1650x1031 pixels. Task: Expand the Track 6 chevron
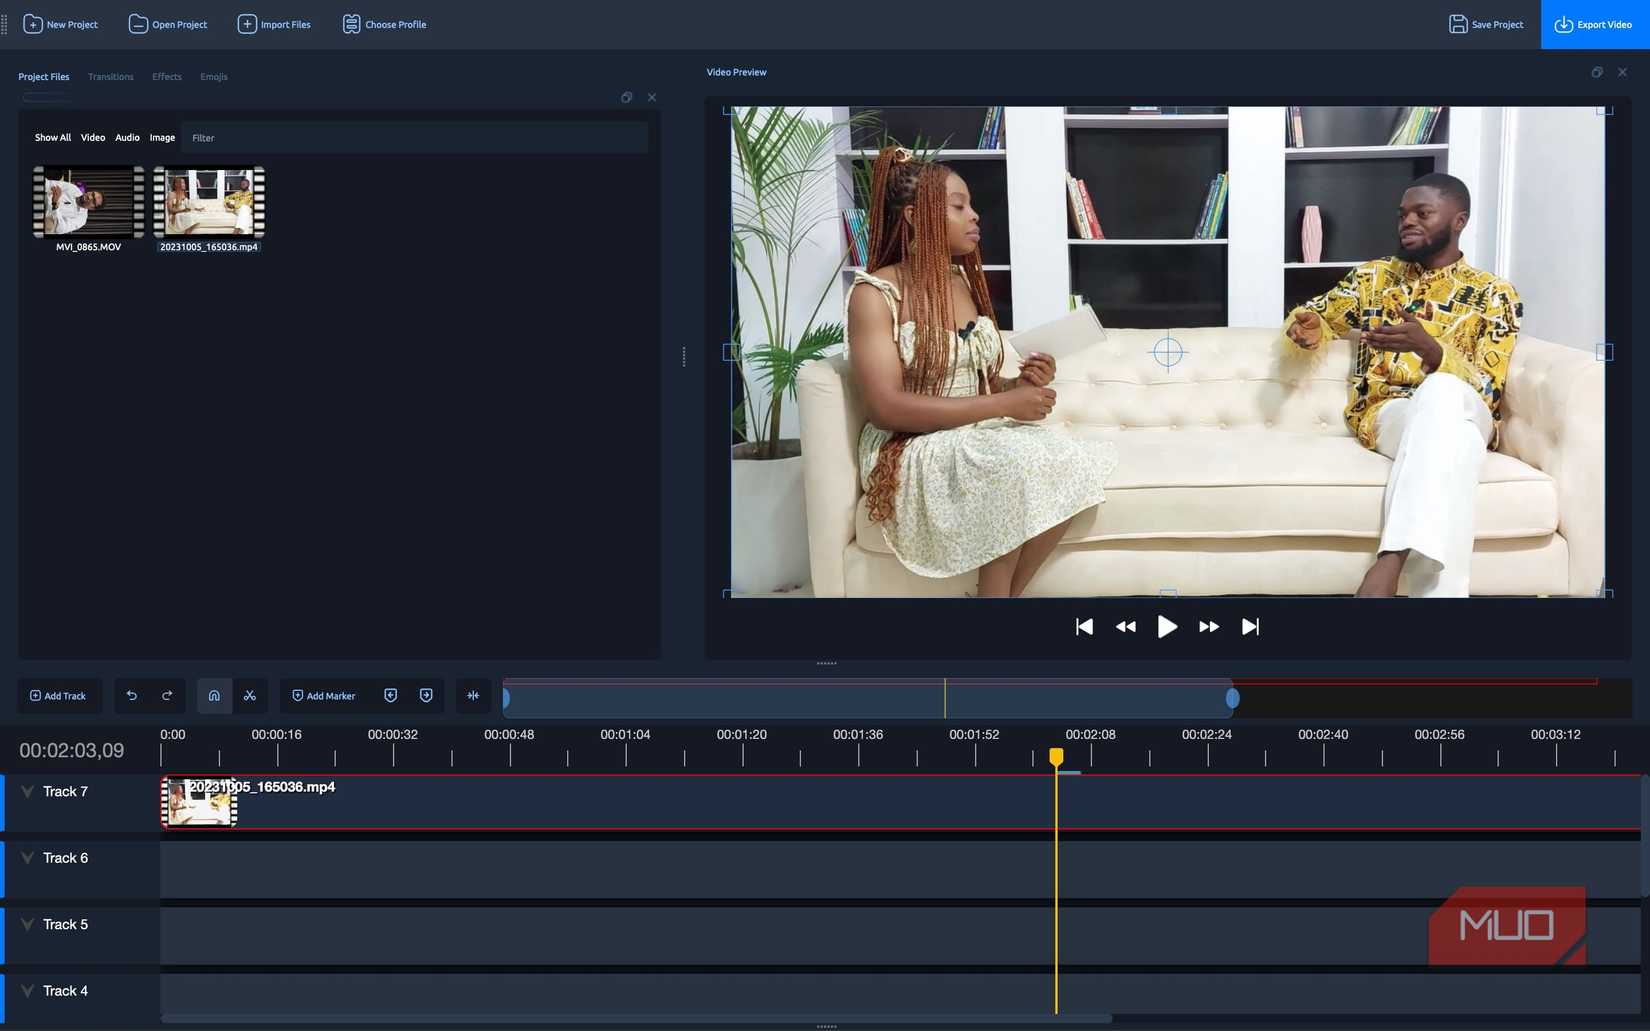pos(27,858)
